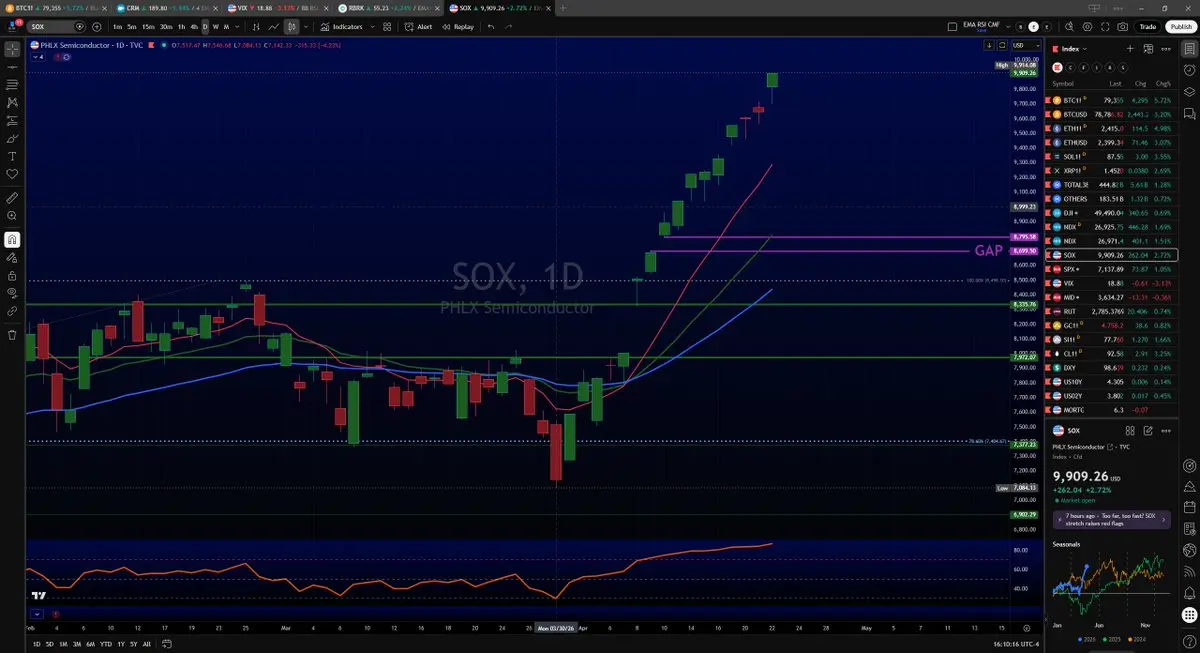
Task: Click the Alert button
Action: pos(418,26)
